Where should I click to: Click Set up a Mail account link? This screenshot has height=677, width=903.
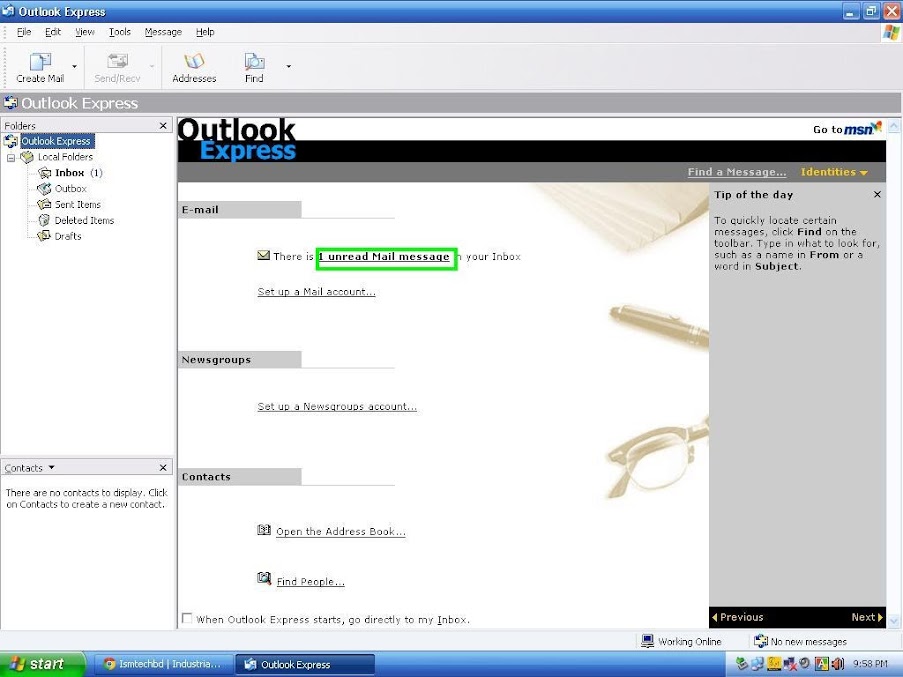pyautogui.click(x=316, y=292)
